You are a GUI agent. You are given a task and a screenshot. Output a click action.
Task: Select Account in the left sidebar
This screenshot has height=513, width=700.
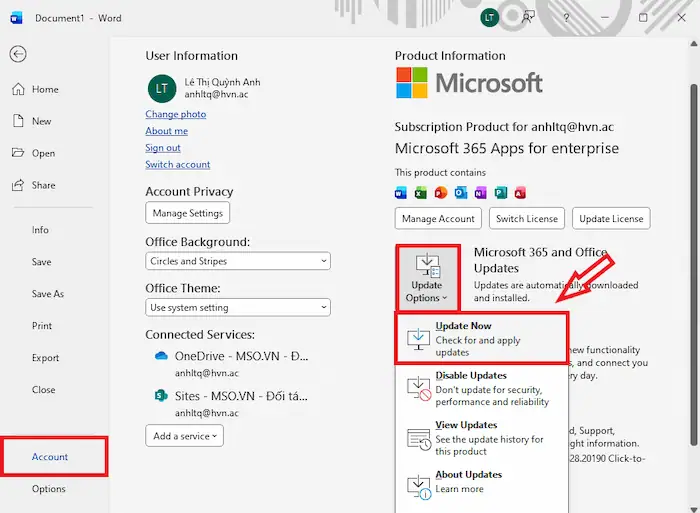50,457
